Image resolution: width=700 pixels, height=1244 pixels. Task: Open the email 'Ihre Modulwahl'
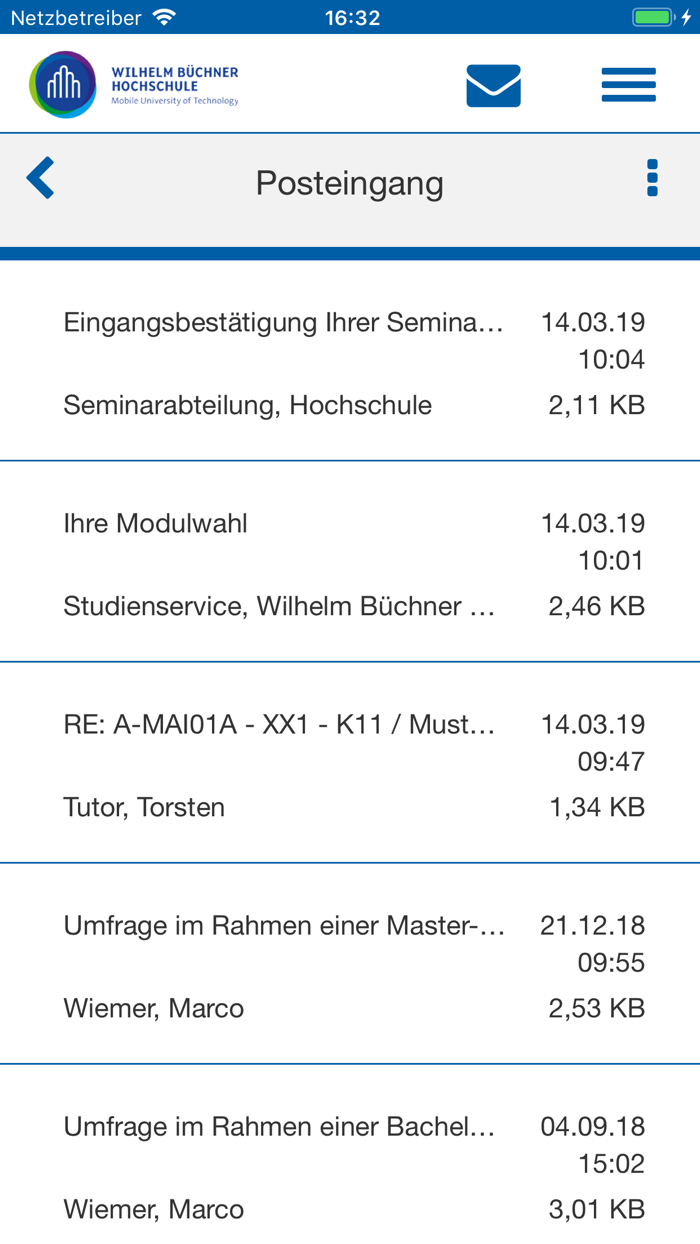155,522
